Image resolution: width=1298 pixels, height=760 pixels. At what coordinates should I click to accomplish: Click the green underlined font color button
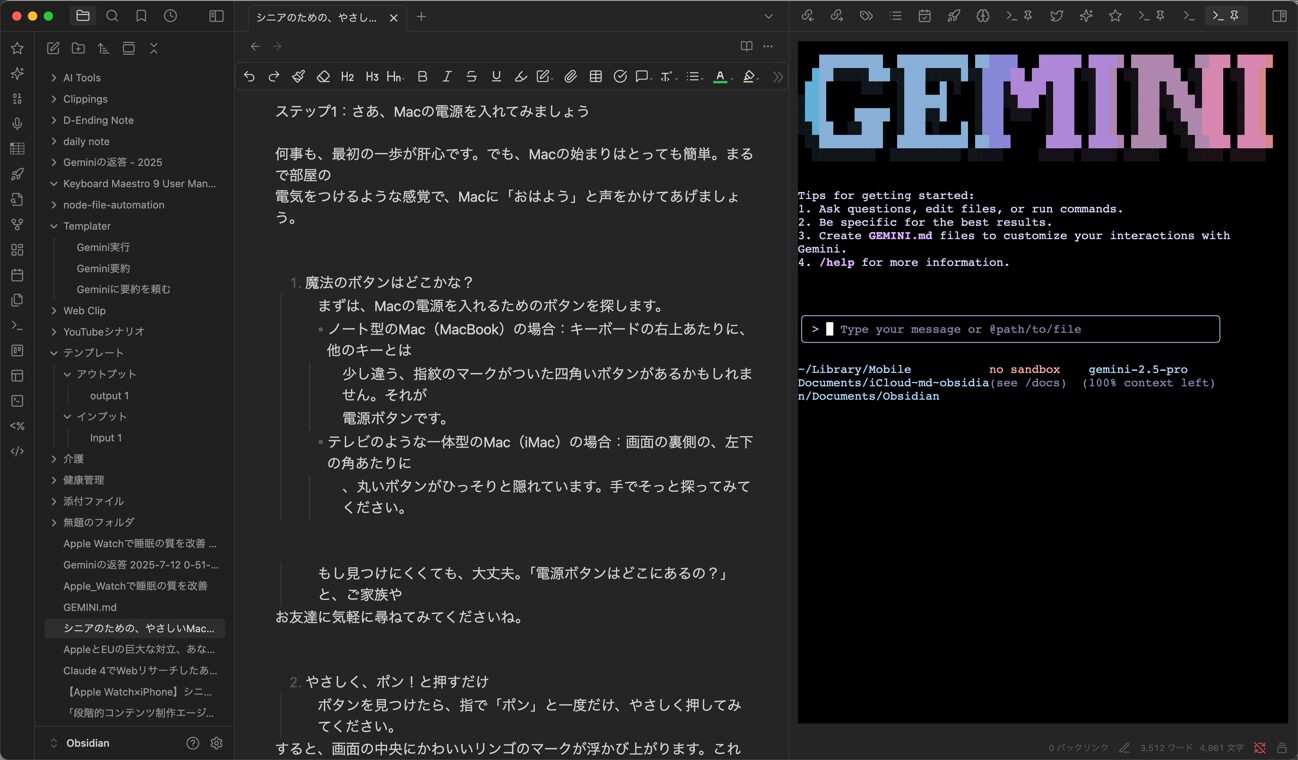[719, 76]
